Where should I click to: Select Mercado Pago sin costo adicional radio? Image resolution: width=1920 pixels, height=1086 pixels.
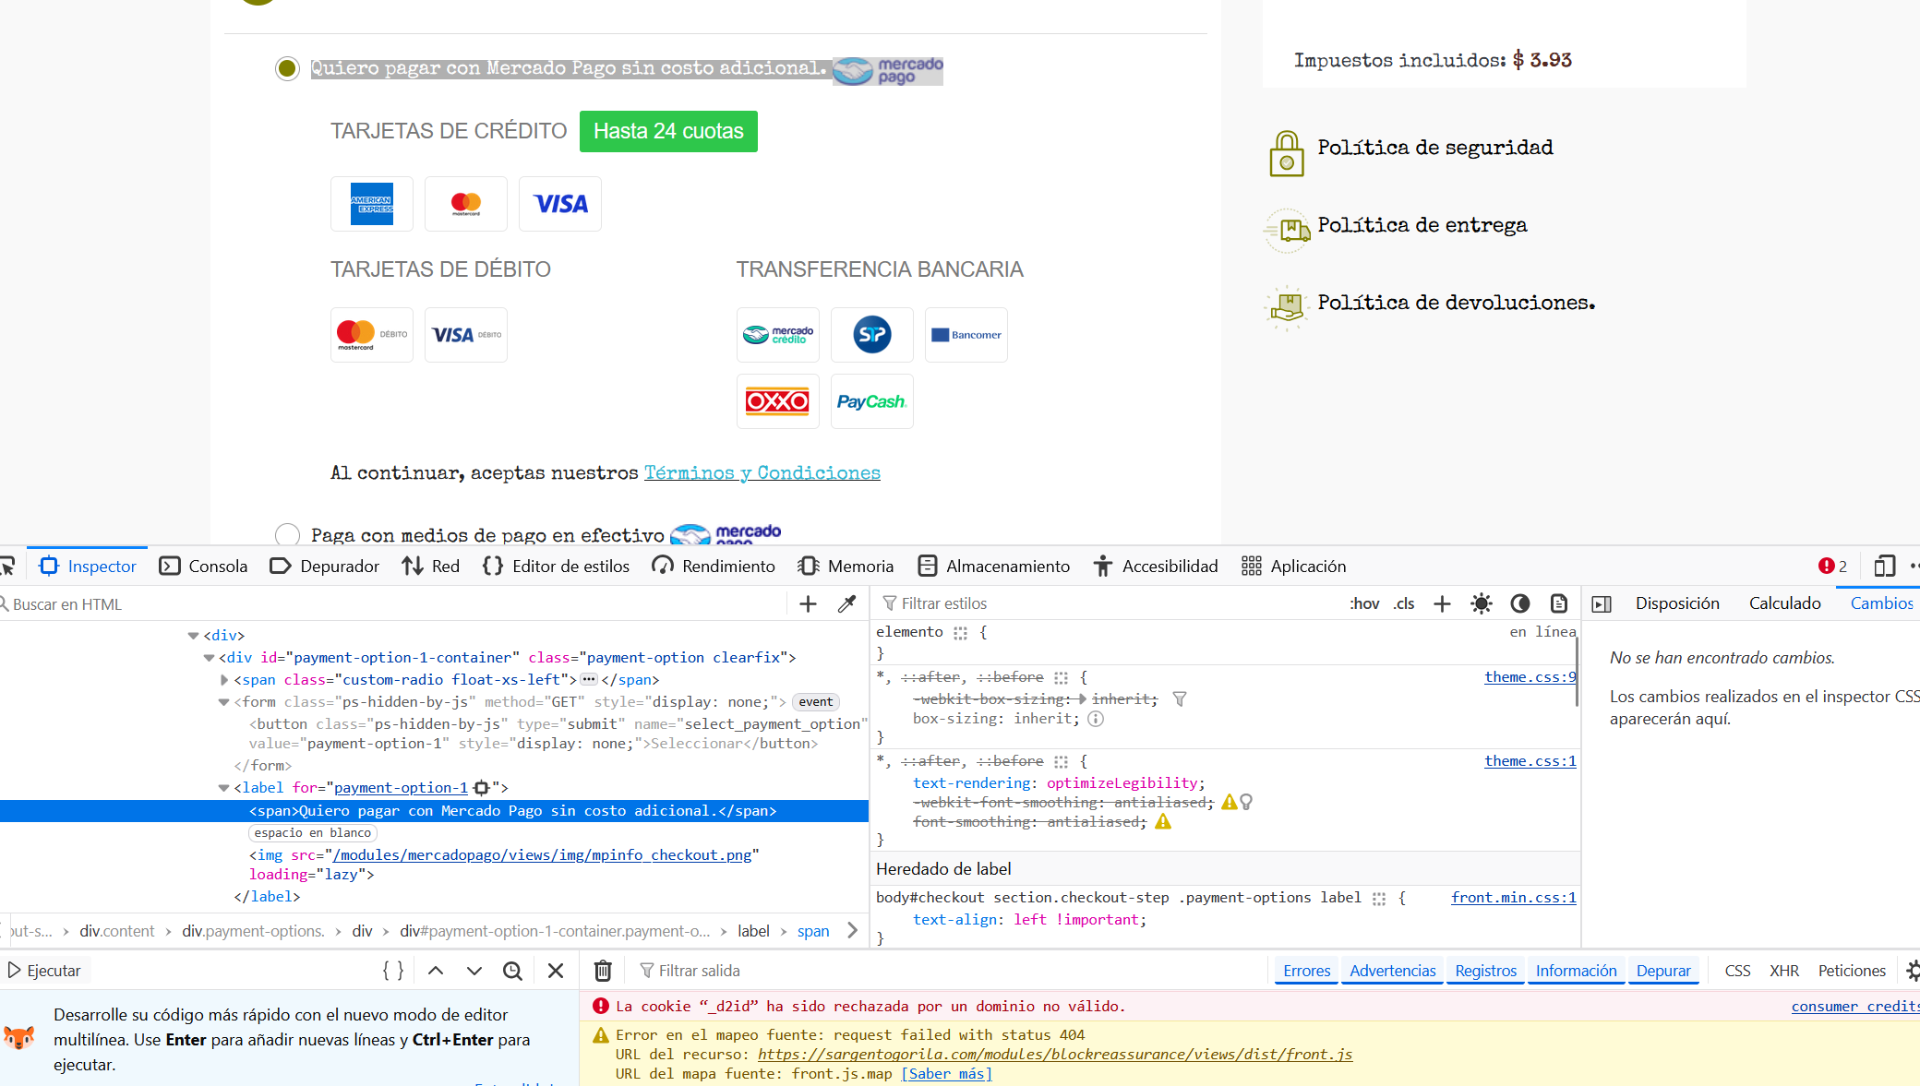click(x=287, y=68)
